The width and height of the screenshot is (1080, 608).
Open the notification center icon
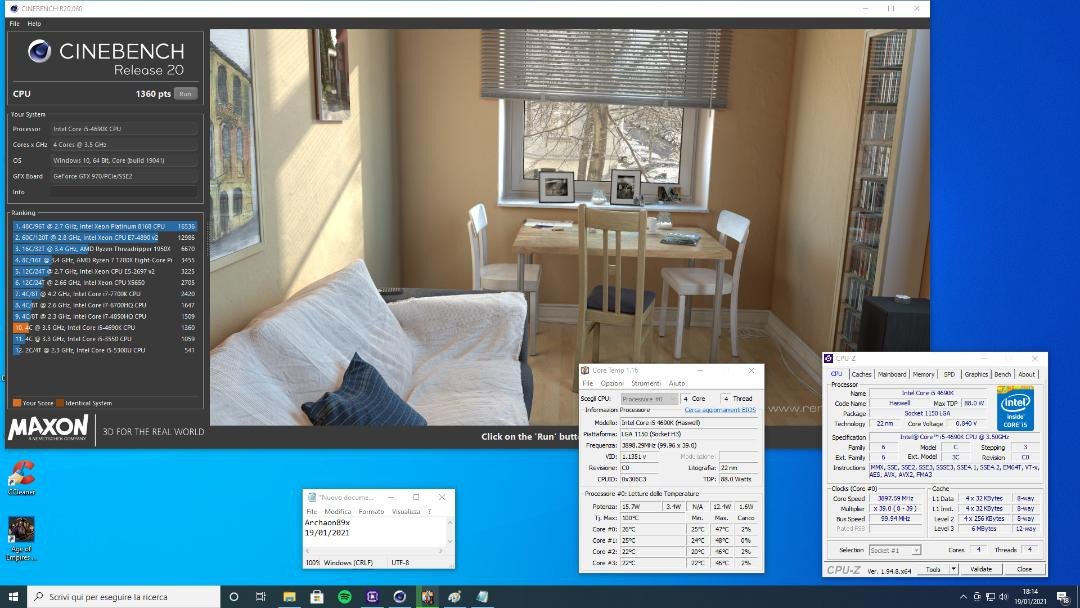pos(1063,596)
